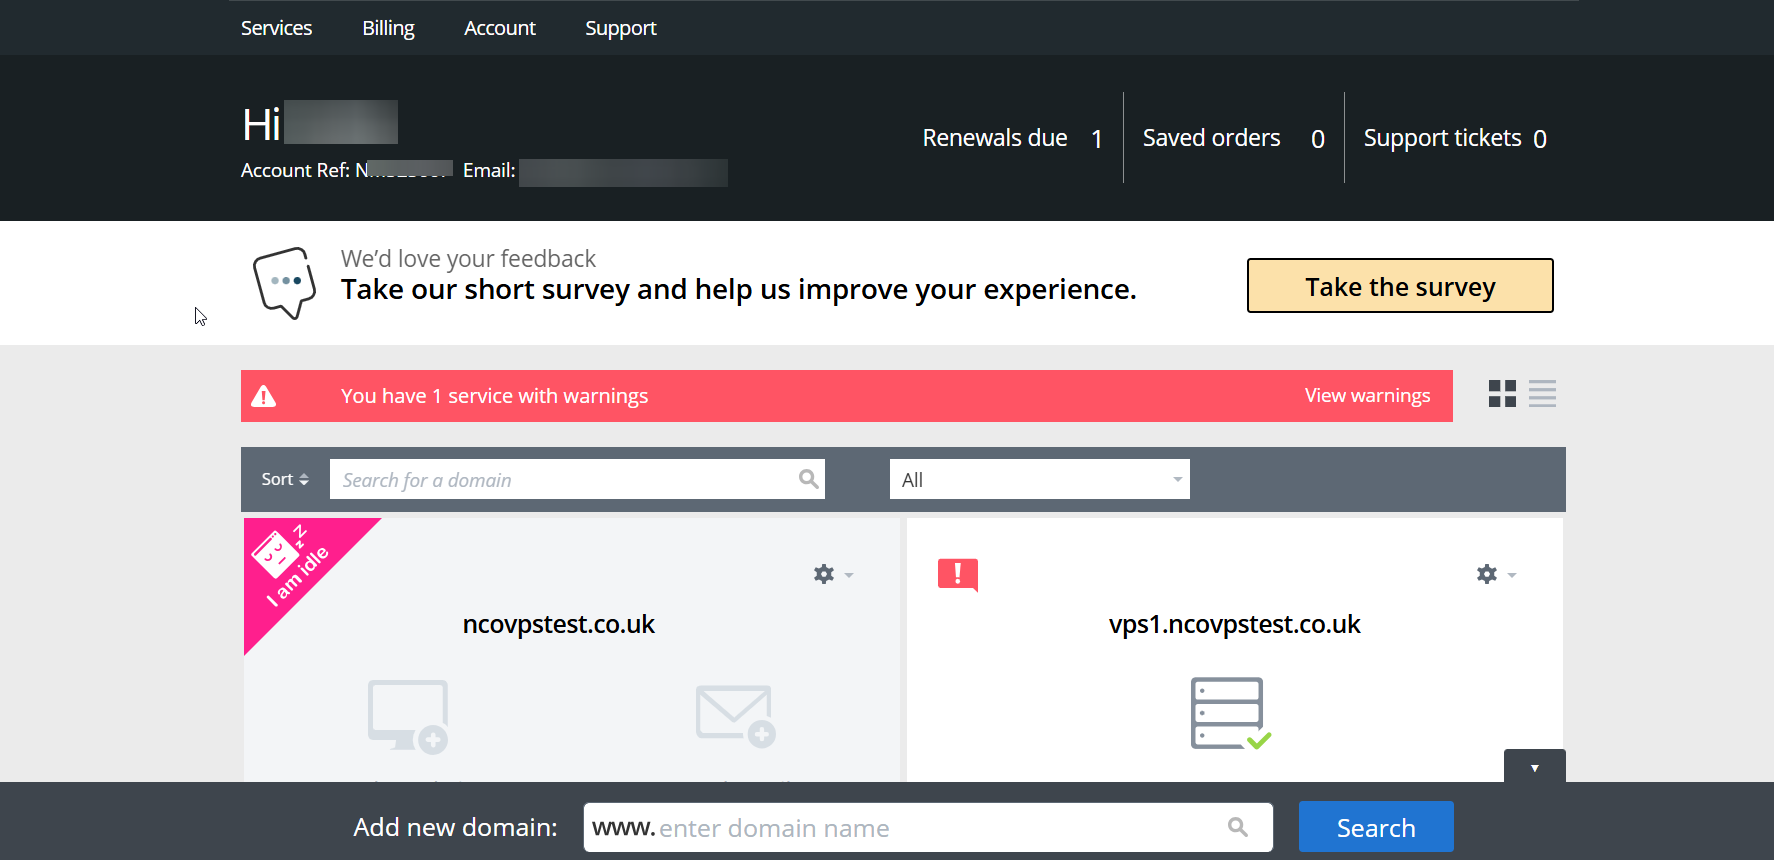Click the Take the survey button

pos(1400,286)
